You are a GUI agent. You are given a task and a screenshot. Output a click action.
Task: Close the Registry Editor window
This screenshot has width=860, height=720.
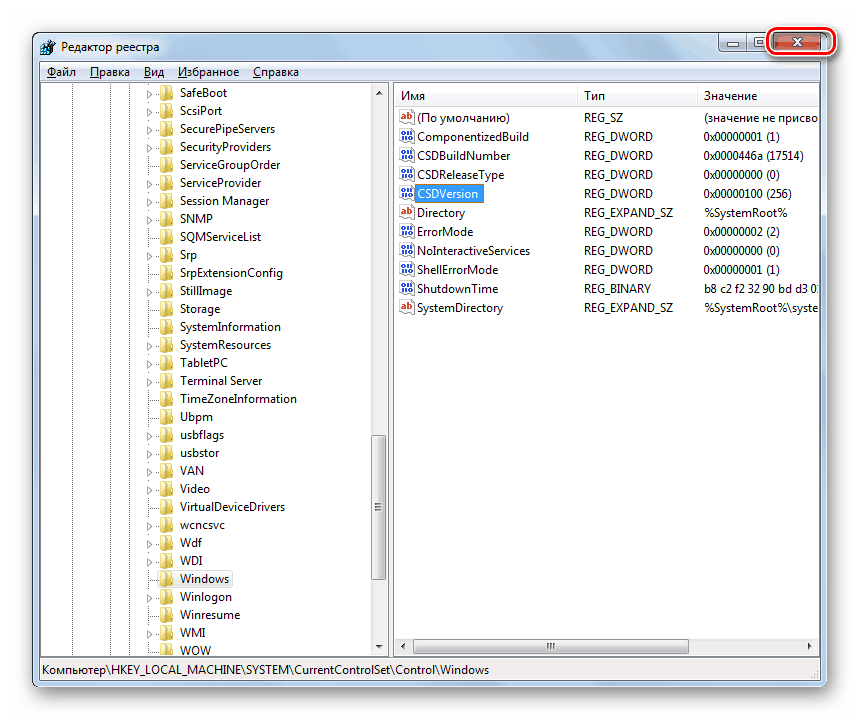click(x=798, y=42)
